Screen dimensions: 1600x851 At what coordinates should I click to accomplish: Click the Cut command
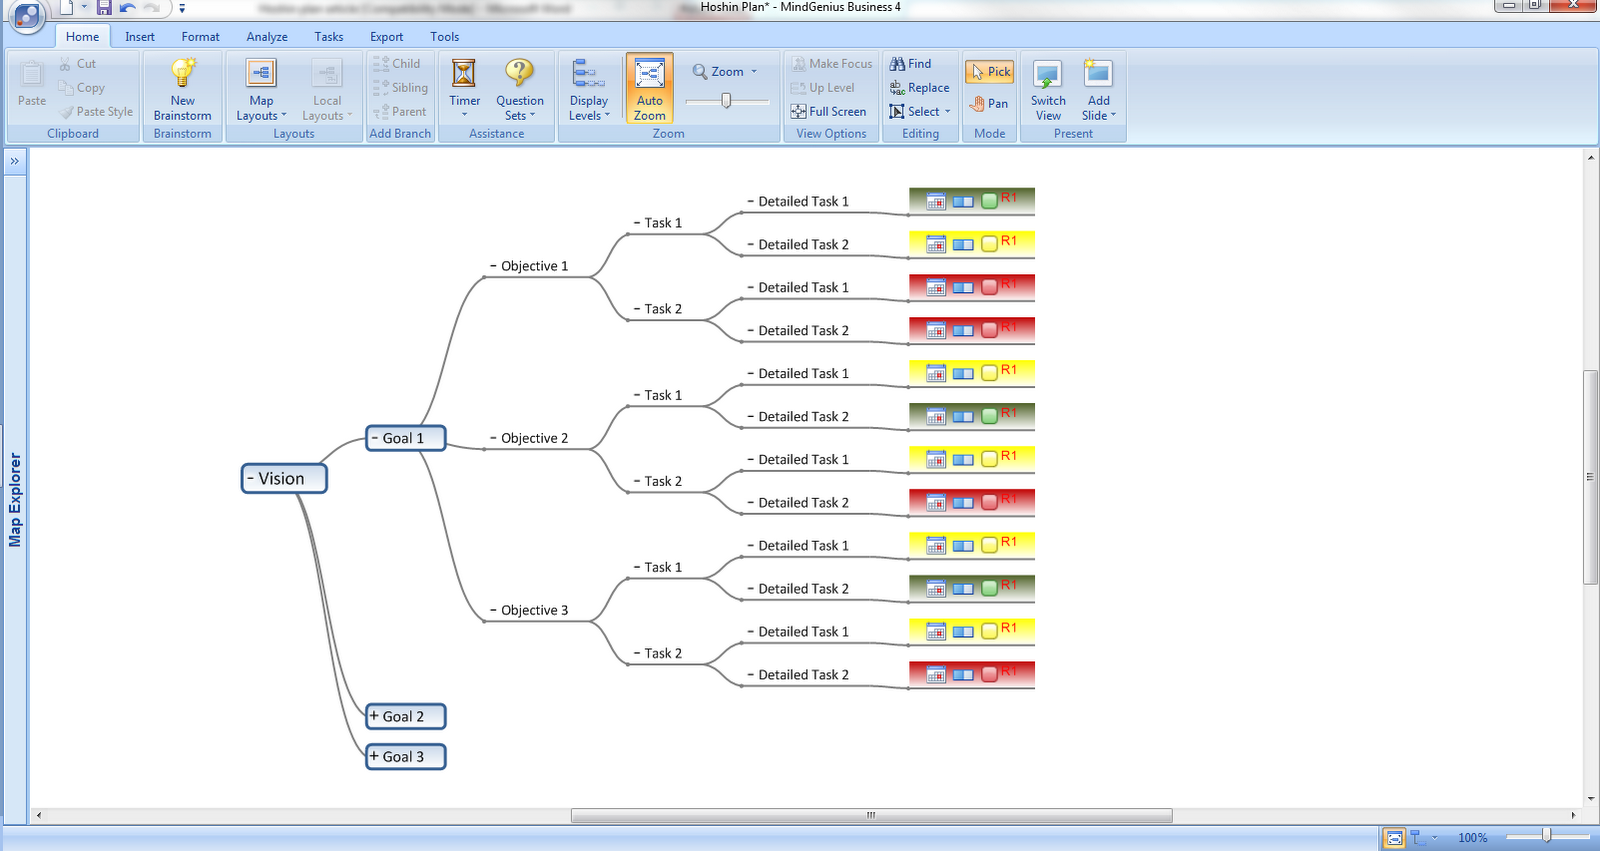(x=77, y=63)
